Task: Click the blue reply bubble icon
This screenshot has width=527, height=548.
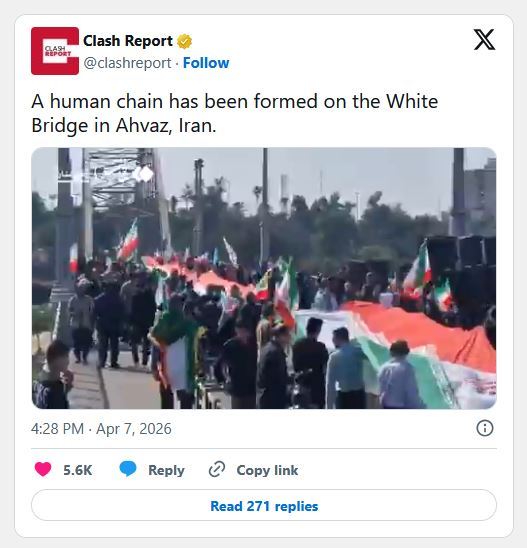Action: [128, 469]
